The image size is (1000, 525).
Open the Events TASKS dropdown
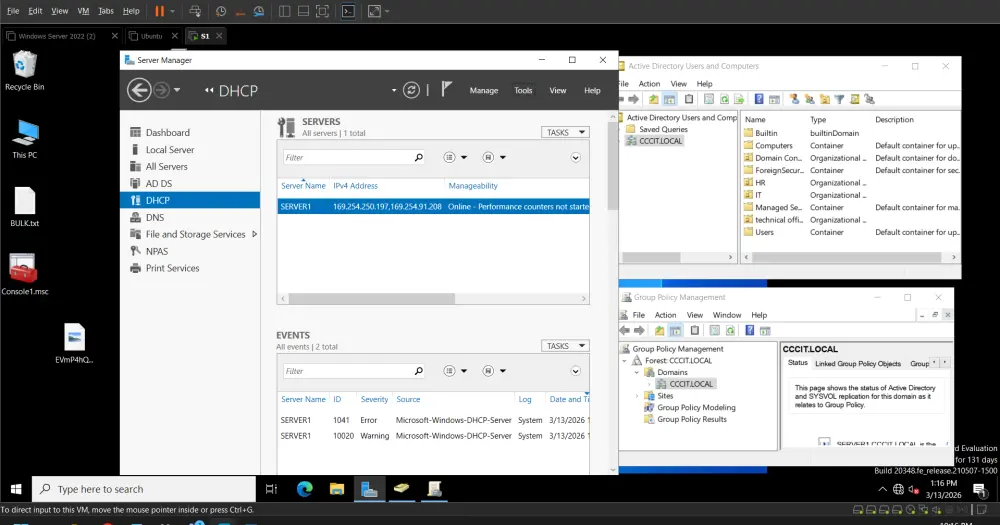tap(565, 346)
